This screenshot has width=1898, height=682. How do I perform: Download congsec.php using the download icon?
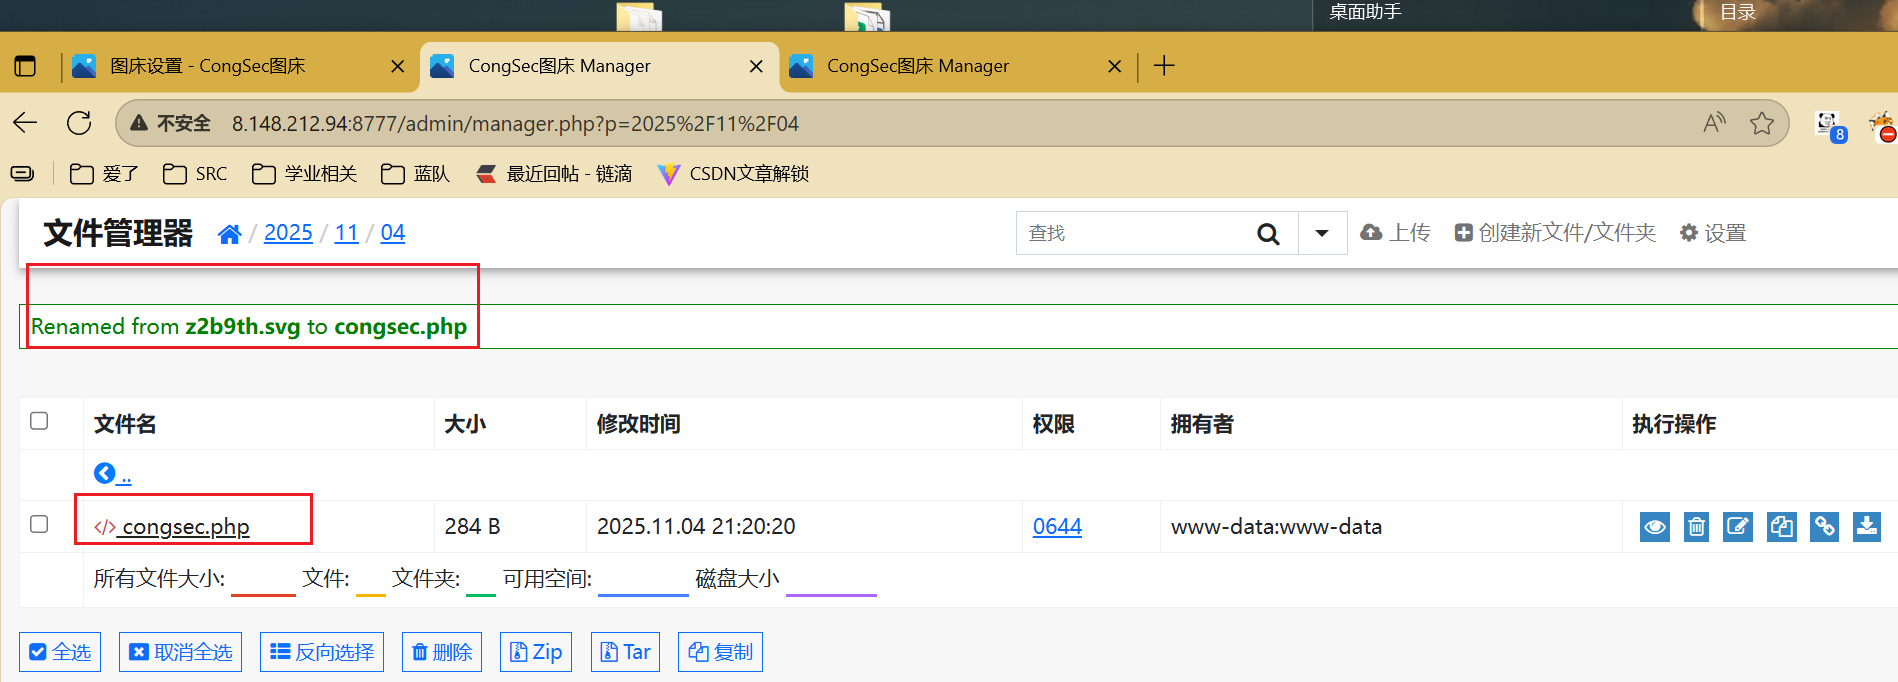tap(1866, 527)
